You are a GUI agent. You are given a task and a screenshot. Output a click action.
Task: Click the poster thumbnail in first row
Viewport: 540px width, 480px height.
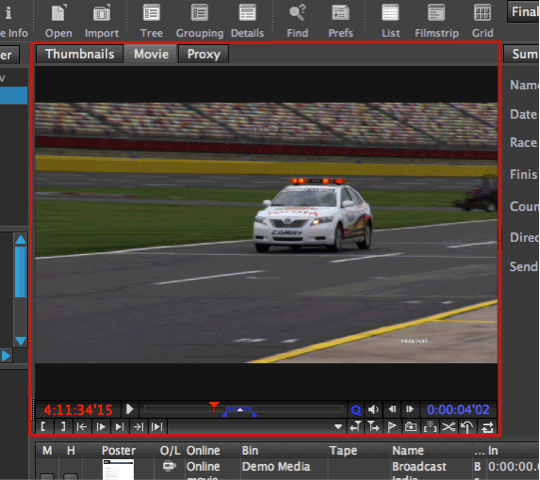[x=118, y=470]
